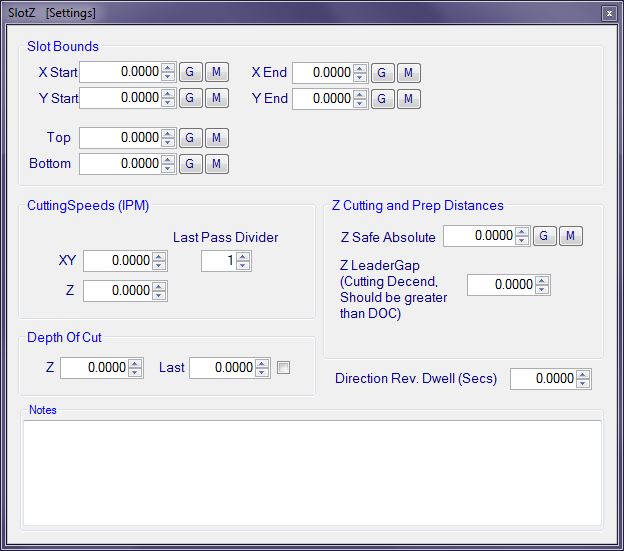Click inside the Notes text area
Screen dimensions: 624x551
pos(311,472)
